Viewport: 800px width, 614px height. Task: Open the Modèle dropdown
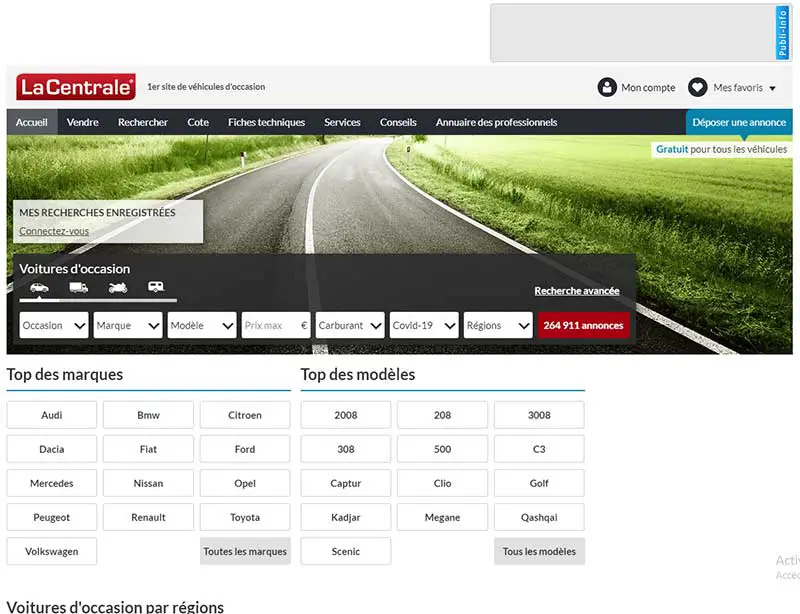[x=202, y=325]
